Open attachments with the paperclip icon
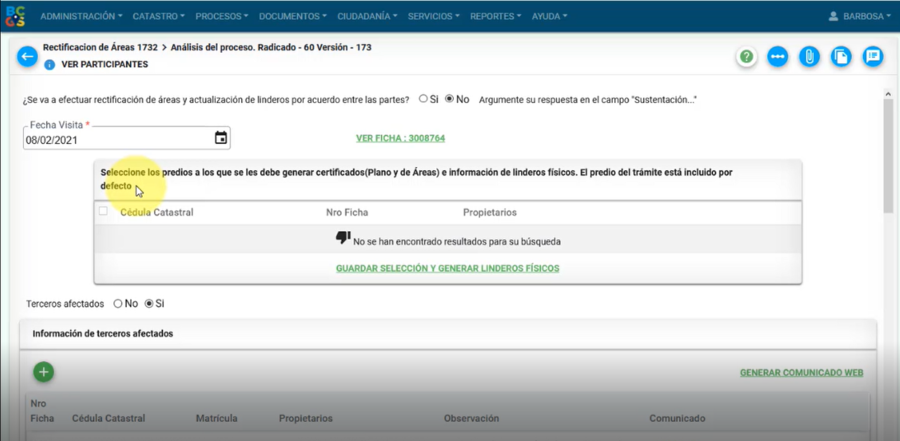The width and height of the screenshot is (900, 441). pyautogui.click(x=809, y=57)
